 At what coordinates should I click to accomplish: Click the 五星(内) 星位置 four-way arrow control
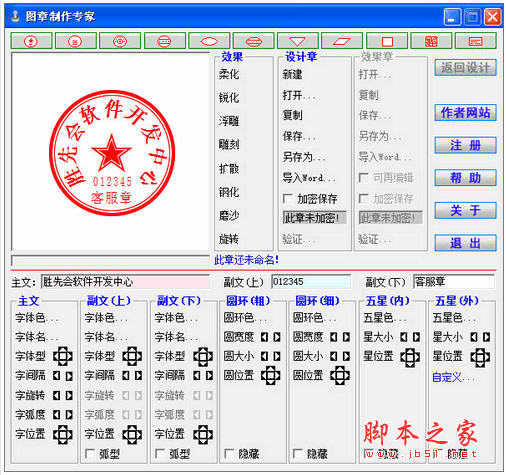point(410,357)
